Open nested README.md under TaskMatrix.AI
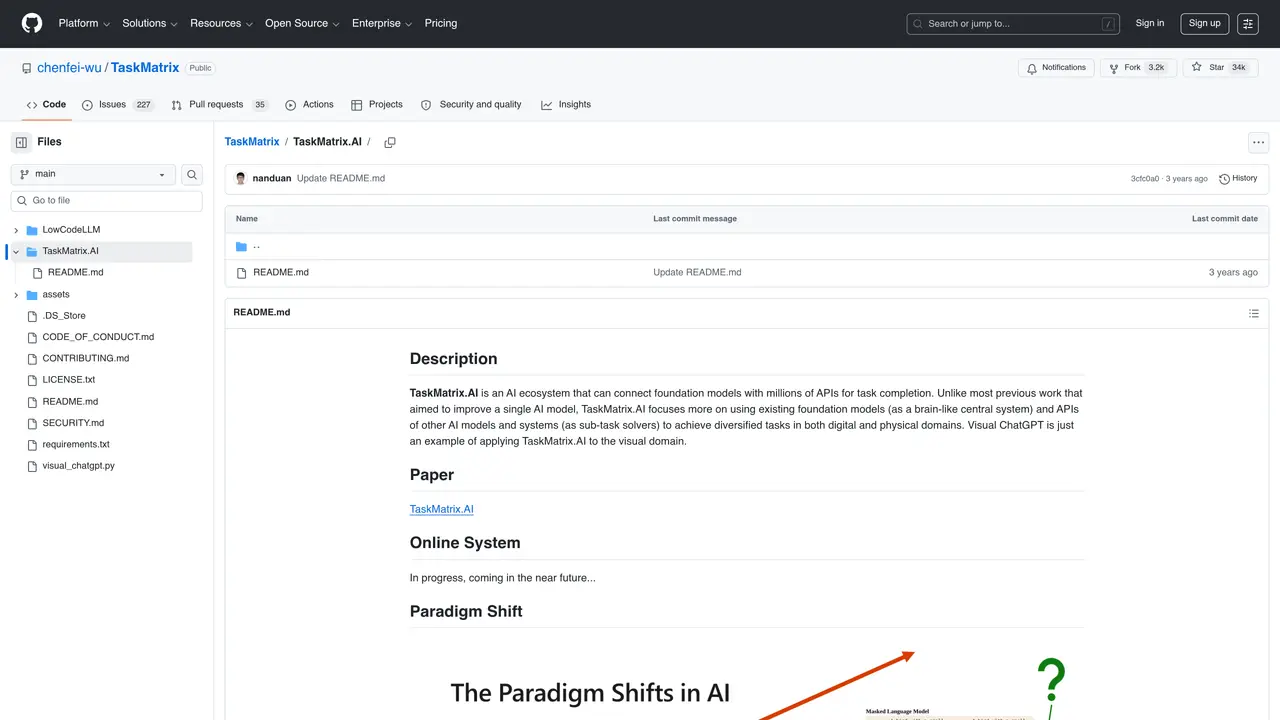This screenshot has height=720, width=1280. pyautogui.click(x=75, y=272)
